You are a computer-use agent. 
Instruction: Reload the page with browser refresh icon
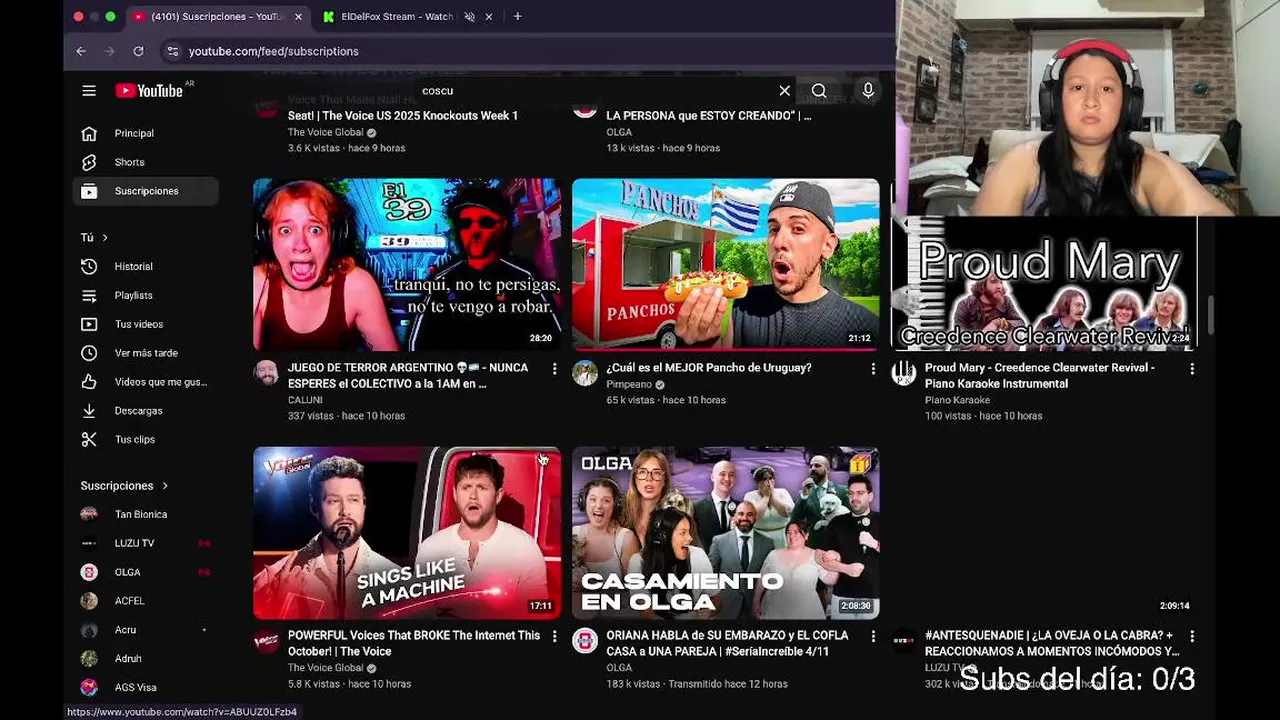click(138, 51)
